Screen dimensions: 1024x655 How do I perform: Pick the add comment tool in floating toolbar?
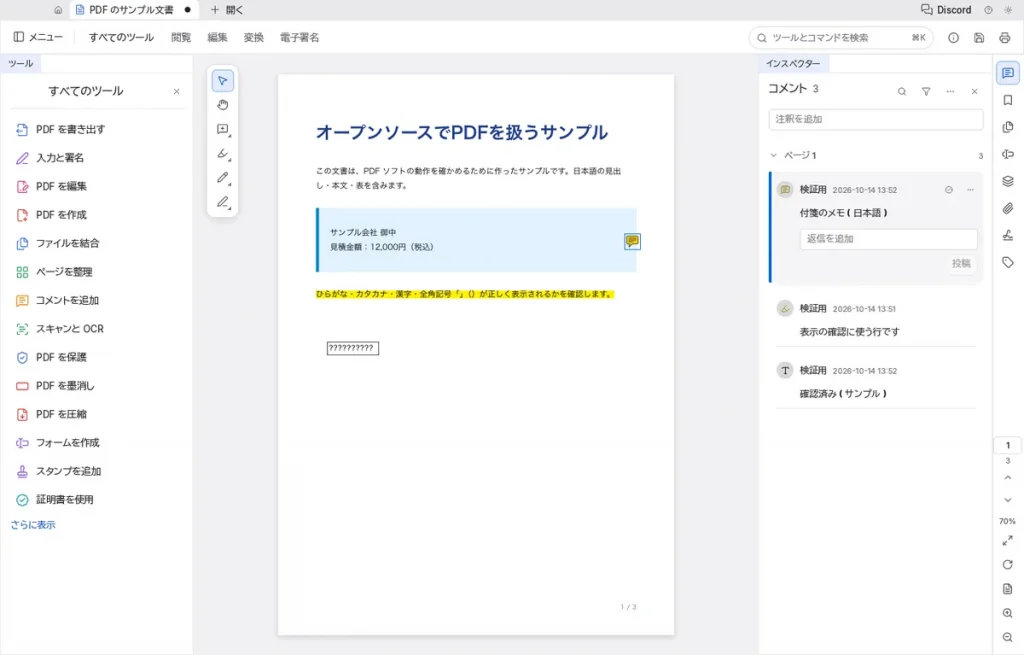coord(223,129)
